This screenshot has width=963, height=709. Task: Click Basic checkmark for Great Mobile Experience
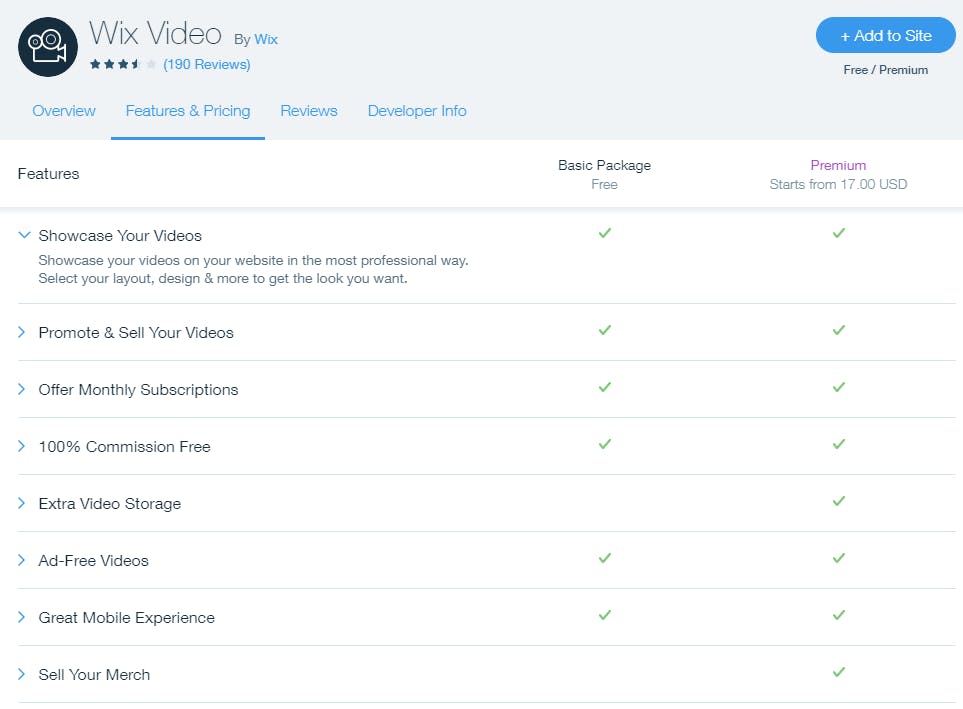tap(605, 614)
